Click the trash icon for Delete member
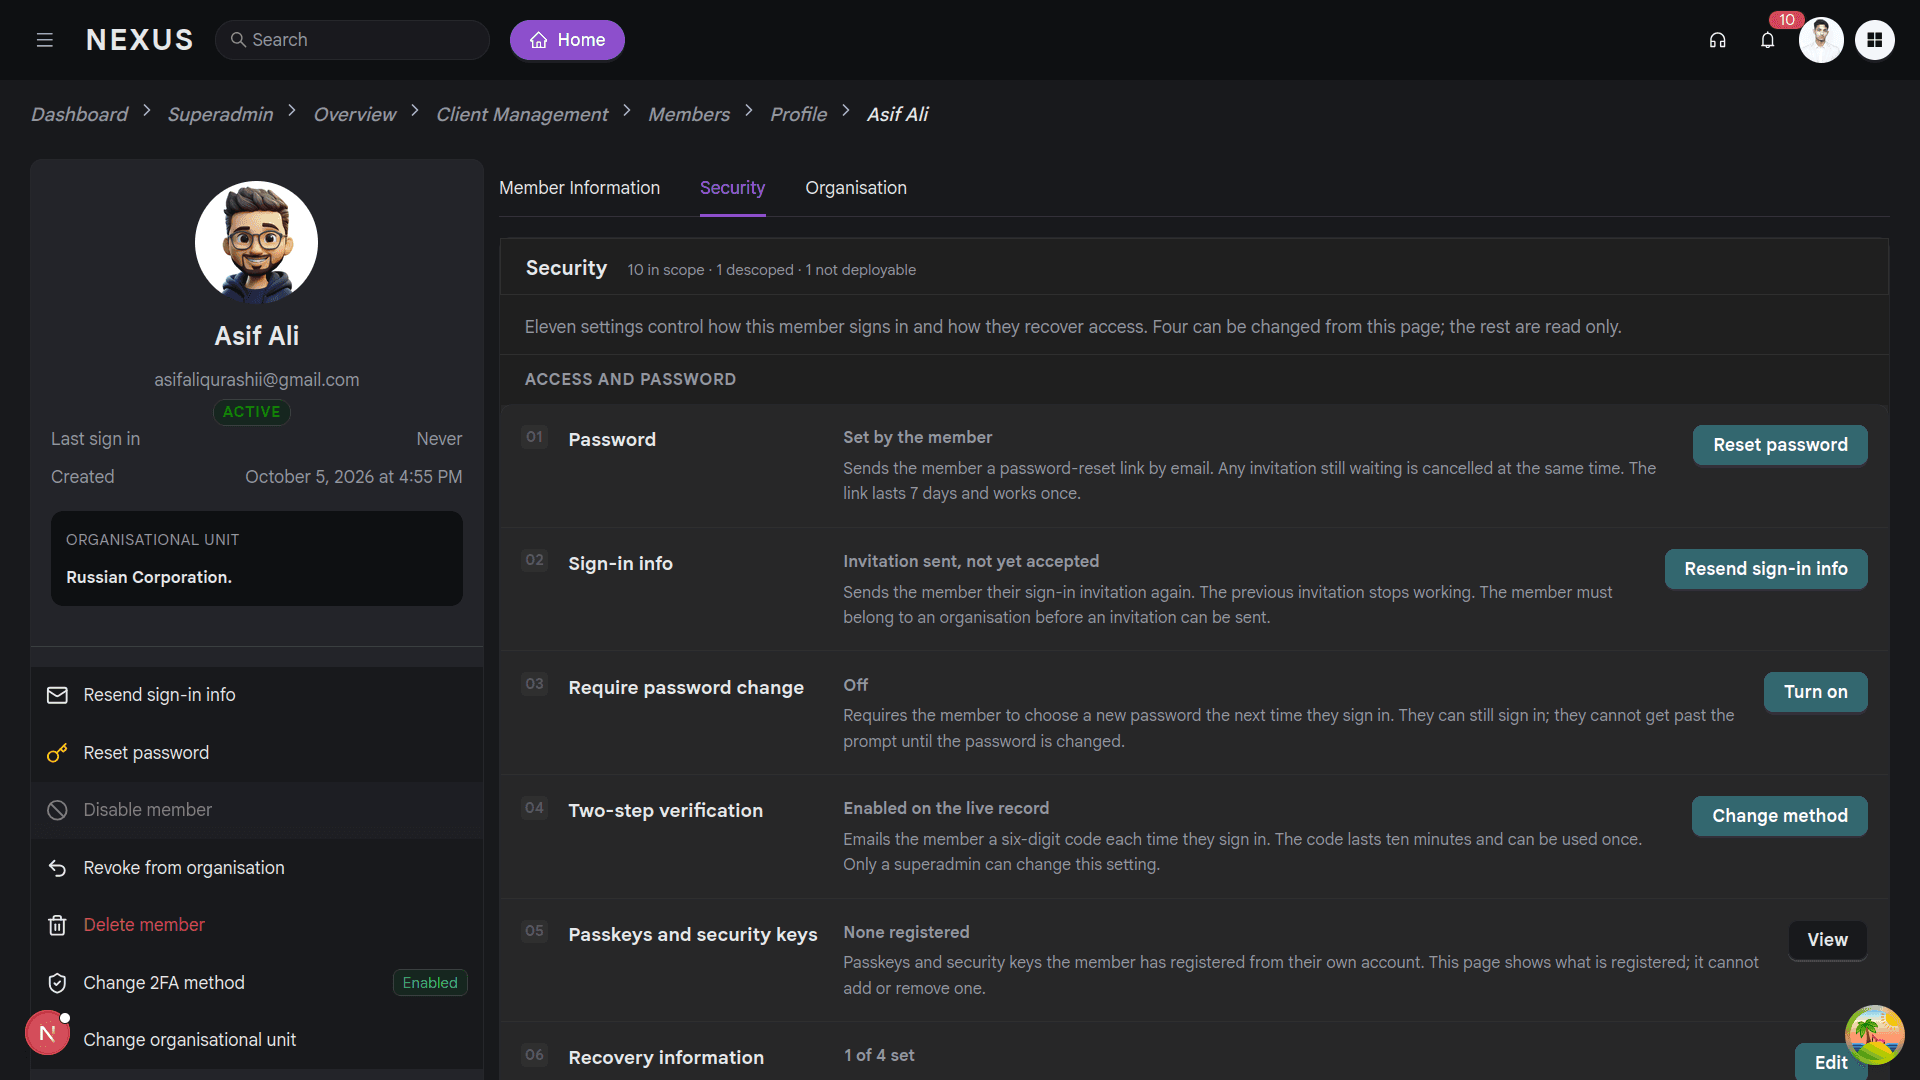This screenshot has height=1080, width=1920. point(57,925)
